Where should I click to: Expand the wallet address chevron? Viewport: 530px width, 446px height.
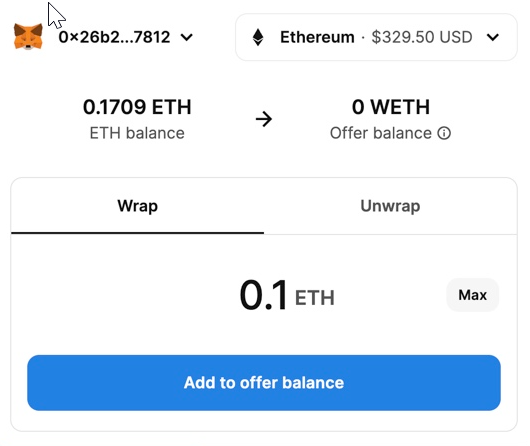point(187,37)
